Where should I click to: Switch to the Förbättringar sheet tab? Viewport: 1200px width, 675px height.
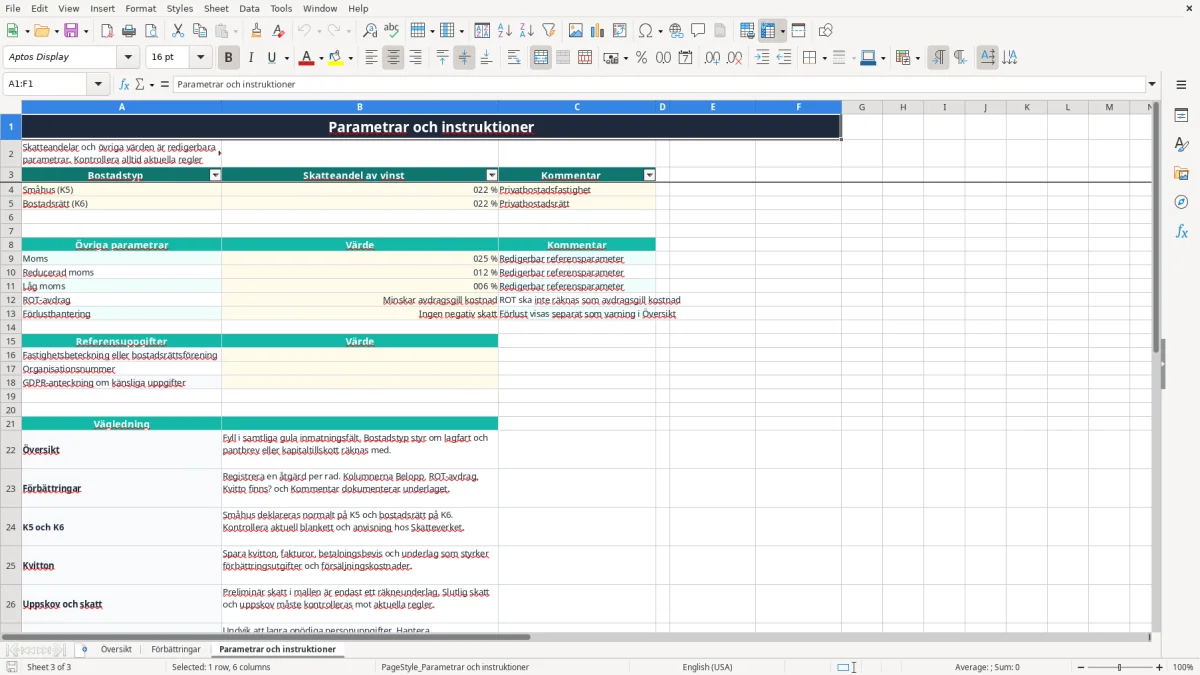[176, 649]
